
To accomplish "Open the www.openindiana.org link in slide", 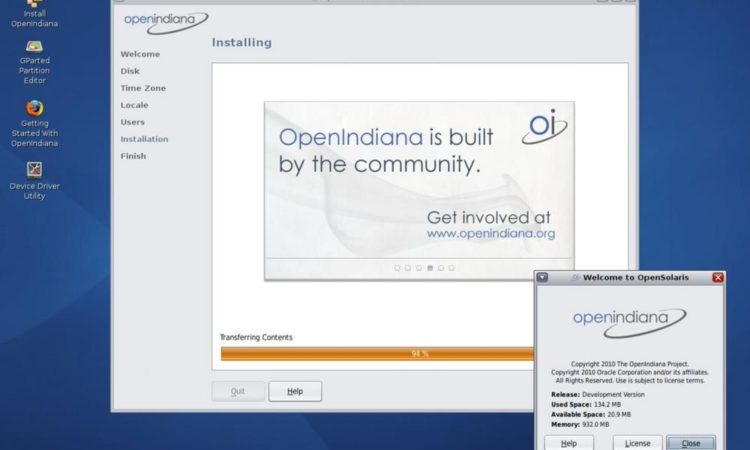I will click(490, 233).
